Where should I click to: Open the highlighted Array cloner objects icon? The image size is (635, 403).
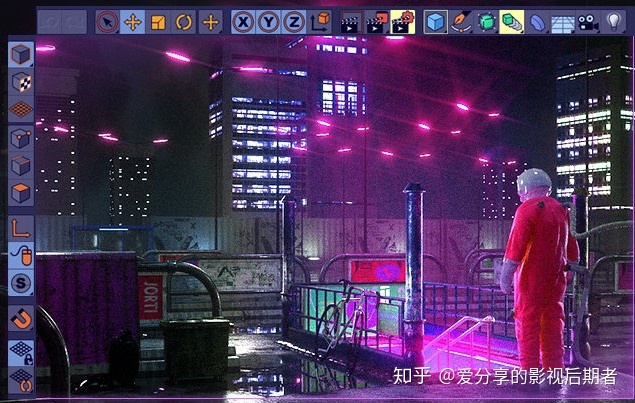(511, 22)
